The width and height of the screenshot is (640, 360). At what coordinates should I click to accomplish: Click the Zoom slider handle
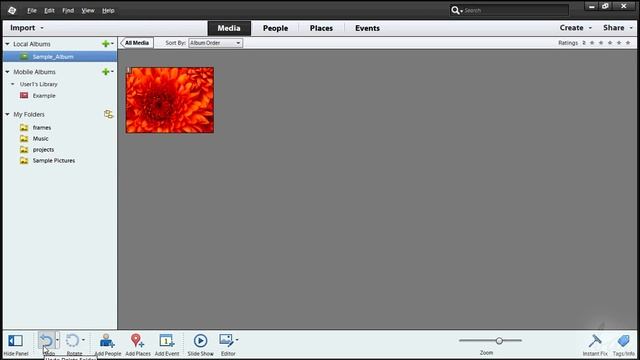(x=499, y=340)
